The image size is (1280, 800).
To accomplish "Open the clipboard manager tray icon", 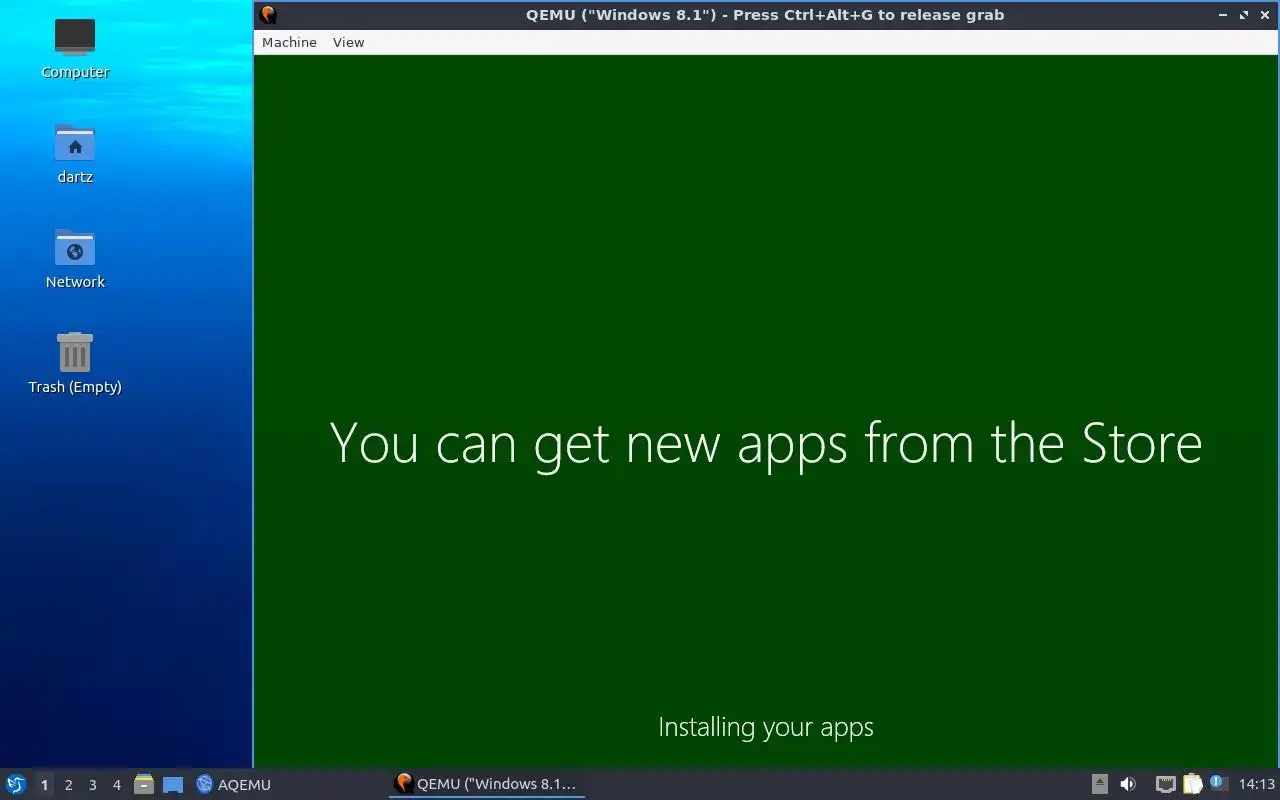I will pos(1192,784).
